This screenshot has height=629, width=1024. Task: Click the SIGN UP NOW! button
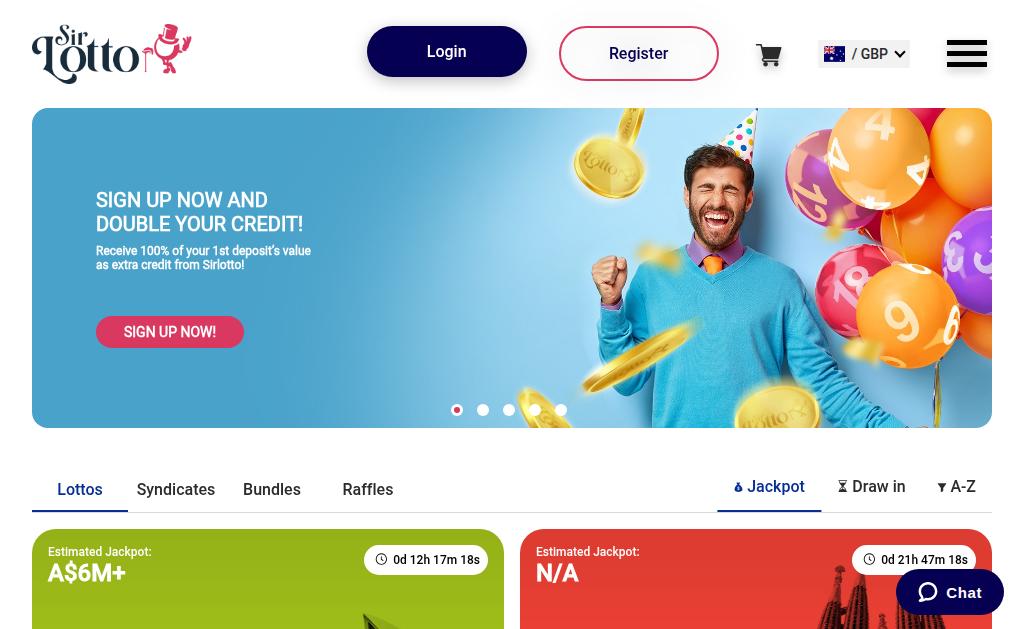(x=170, y=332)
